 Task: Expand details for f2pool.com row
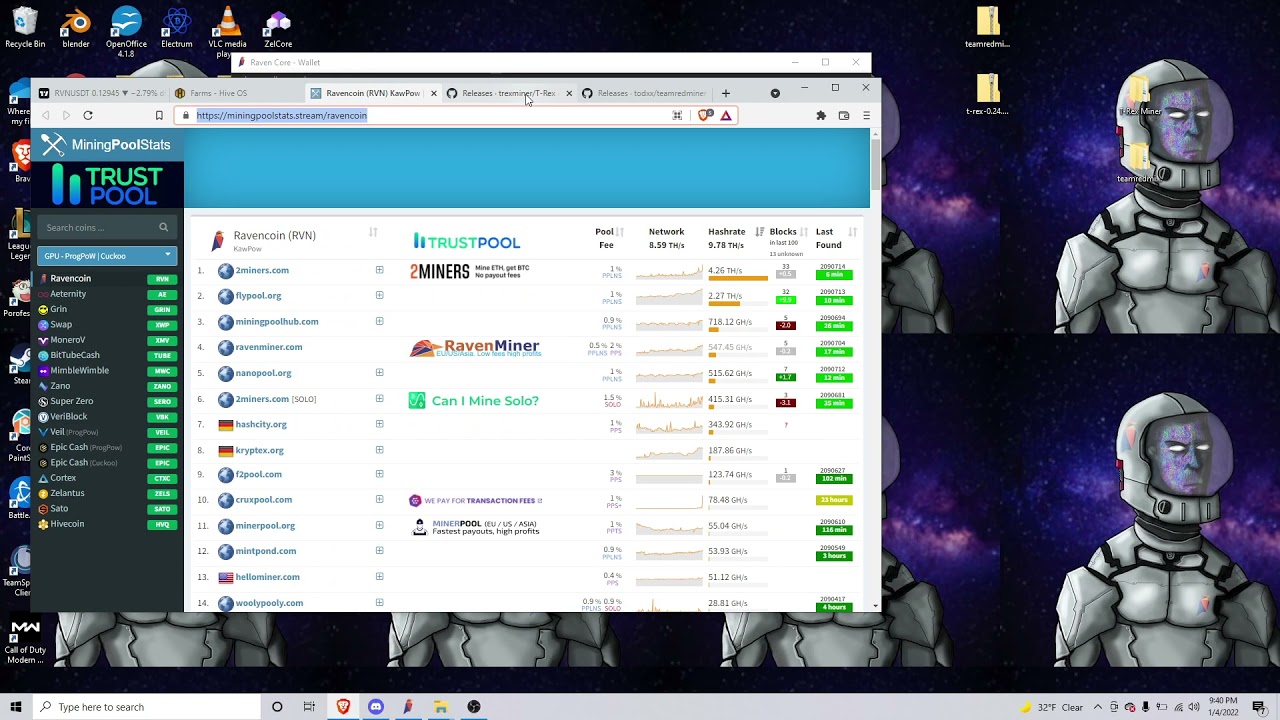(379, 474)
